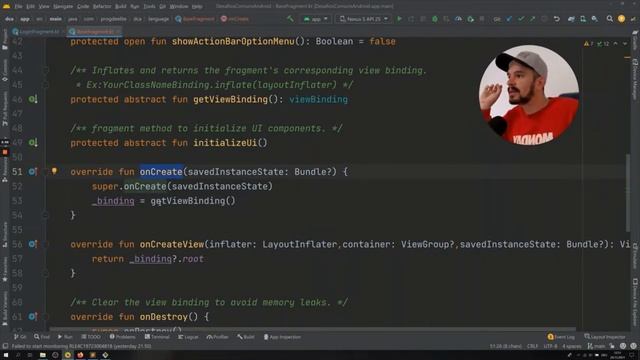This screenshot has height=360, width=640.
Task: Open the Terminal tool window
Action: coord(157,337)
